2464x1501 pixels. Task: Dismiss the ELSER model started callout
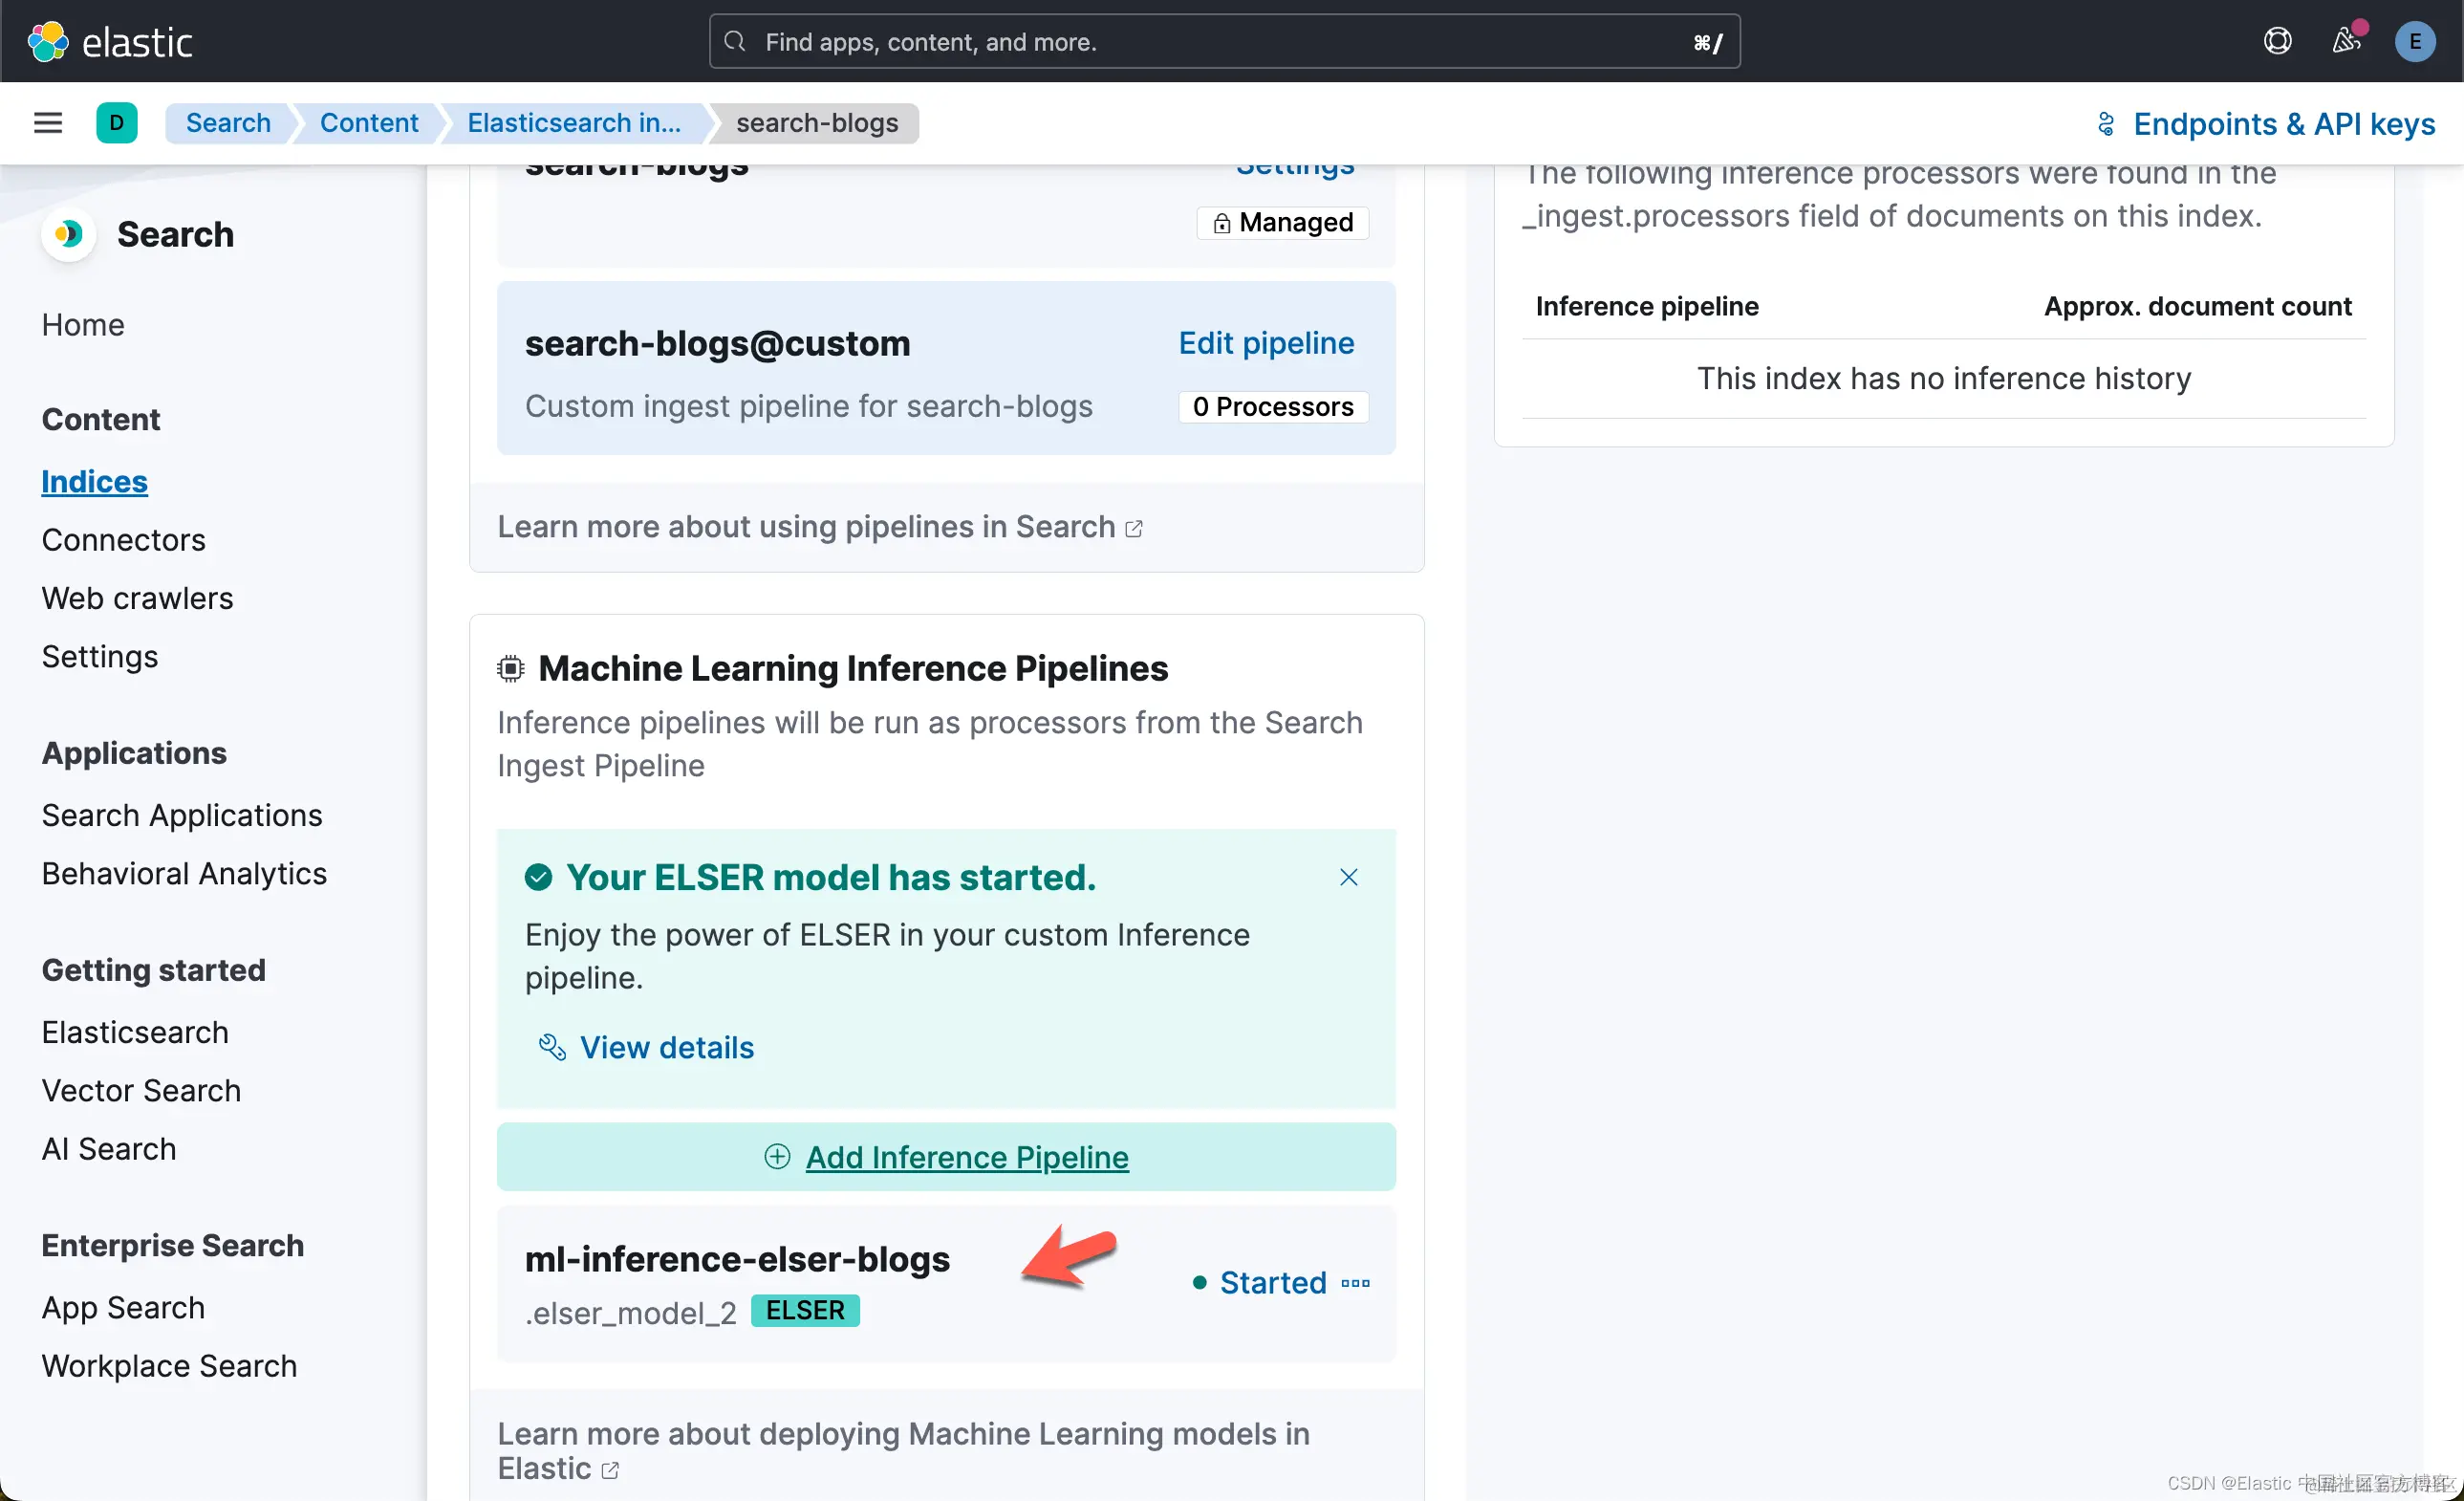1348,877
